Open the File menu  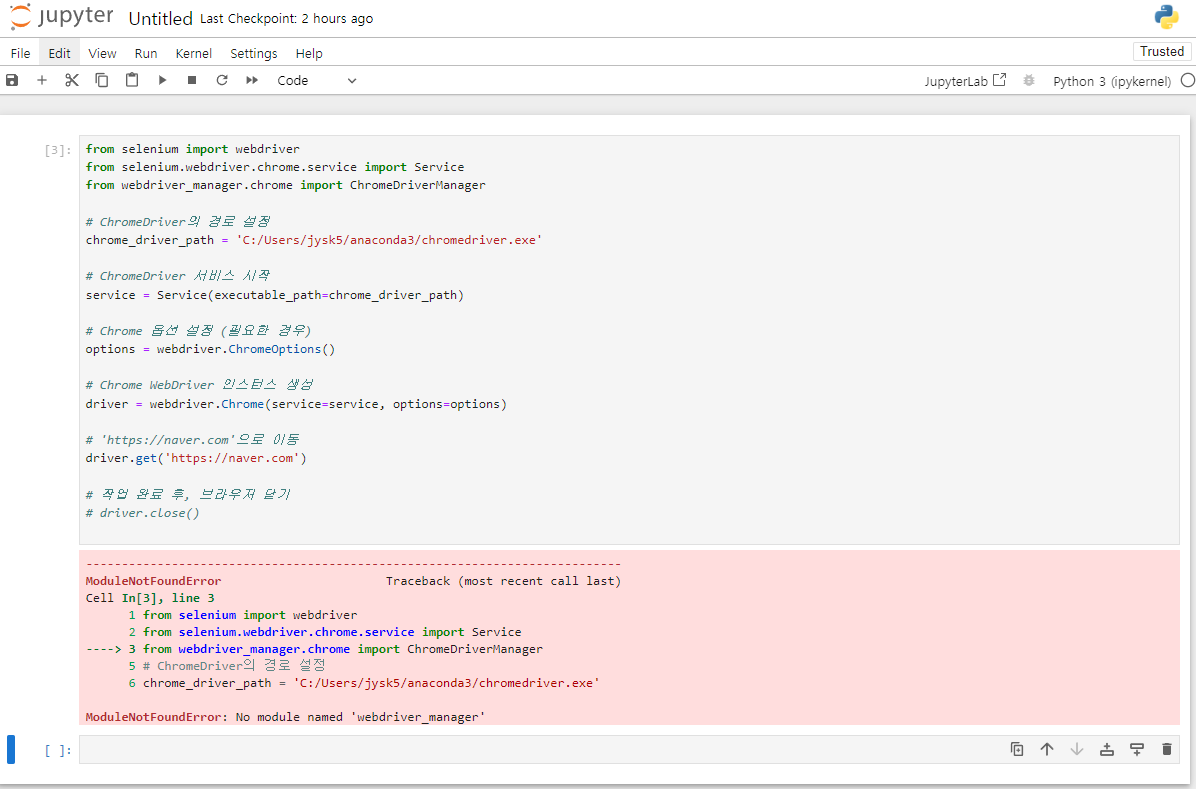coord(21,53)
